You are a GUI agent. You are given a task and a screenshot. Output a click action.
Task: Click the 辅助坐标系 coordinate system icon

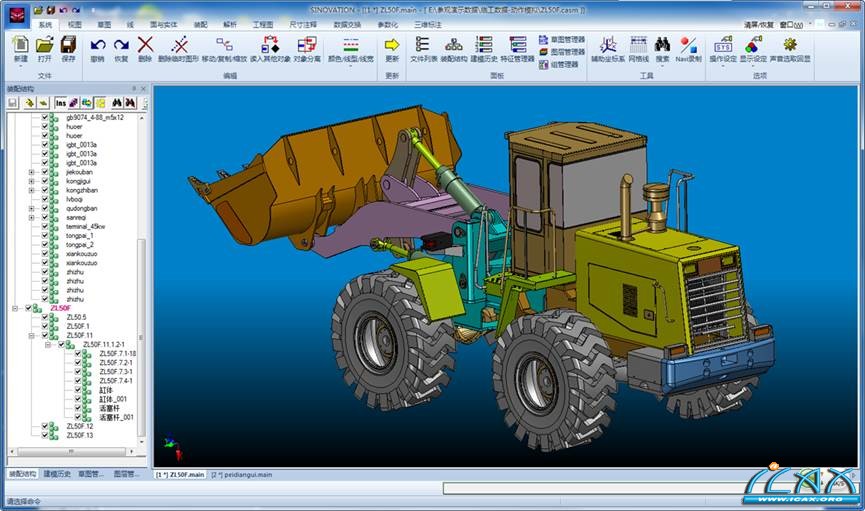[607, 45]
